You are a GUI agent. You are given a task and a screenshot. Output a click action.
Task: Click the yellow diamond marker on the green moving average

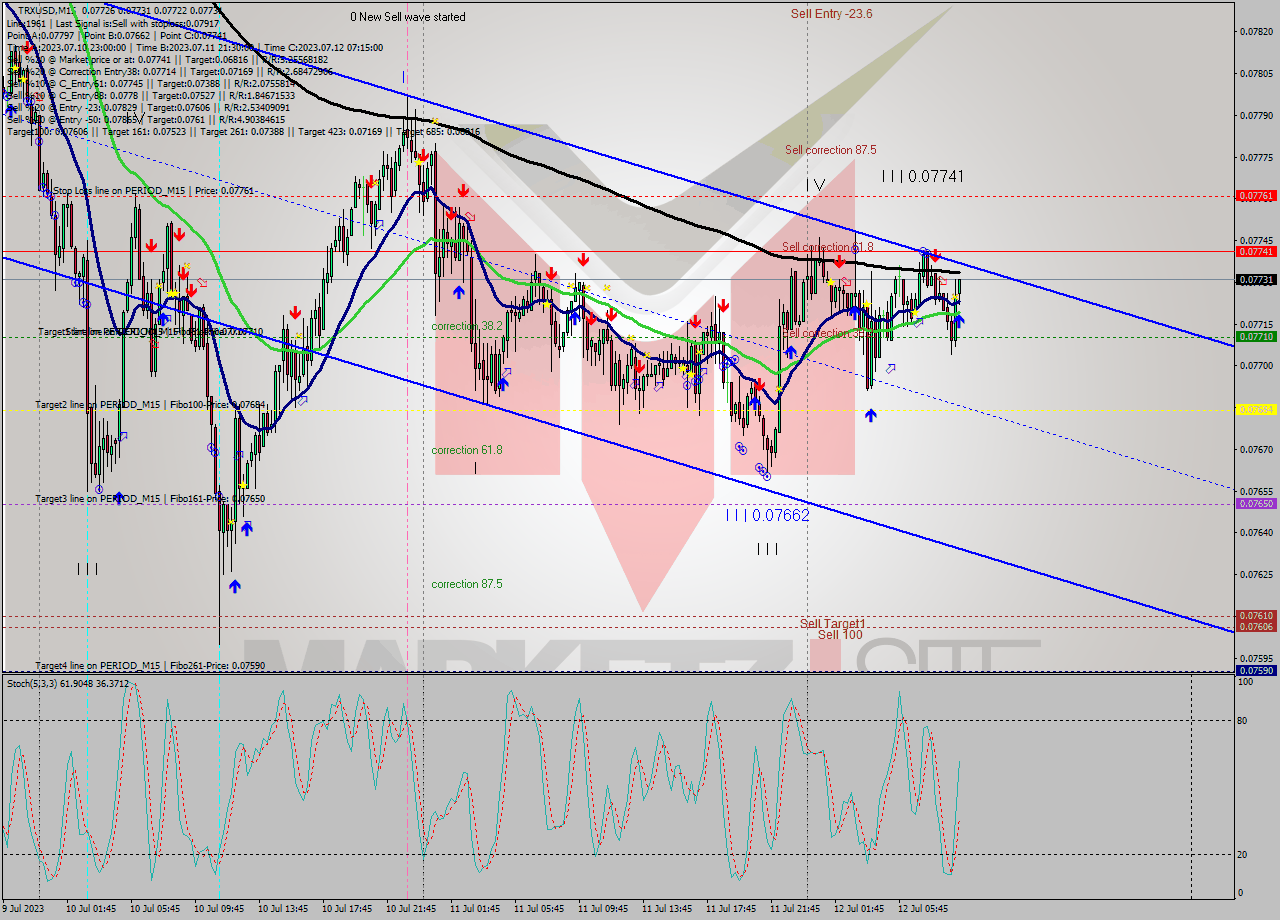point(915,312)
